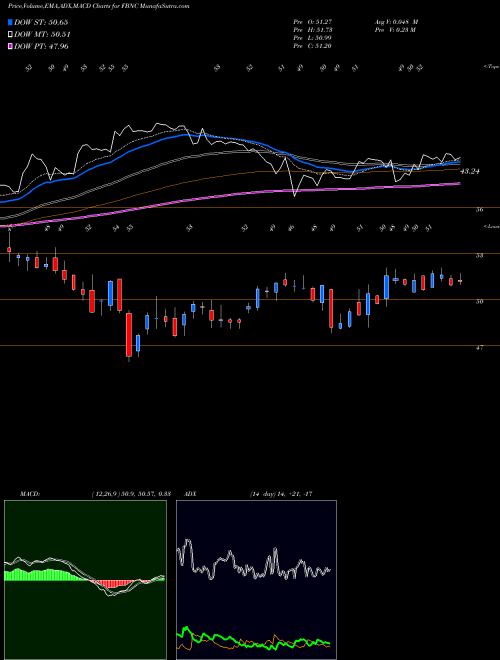
Task: Click the Pre C: 51.20 value
Action: coord(312,46)
